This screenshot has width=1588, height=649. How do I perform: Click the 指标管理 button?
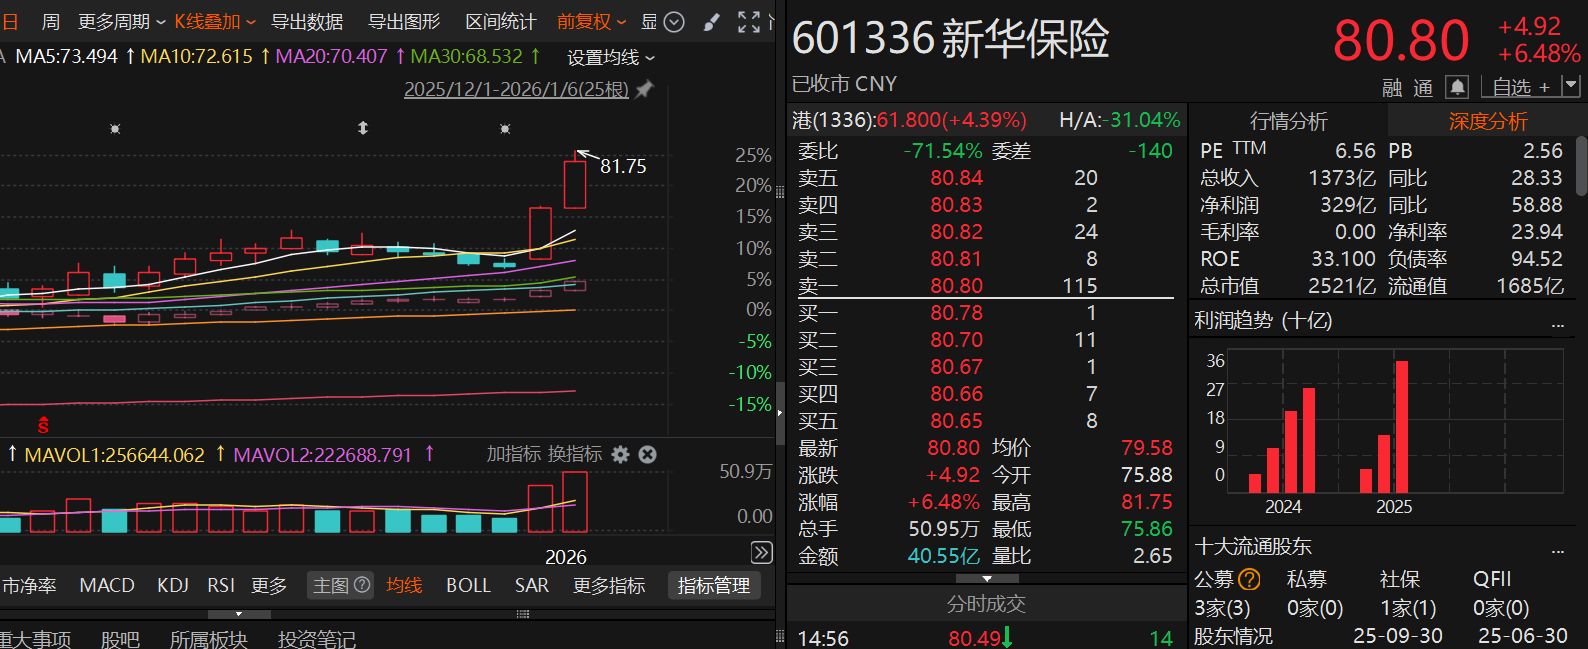click(x=713, y=585)
